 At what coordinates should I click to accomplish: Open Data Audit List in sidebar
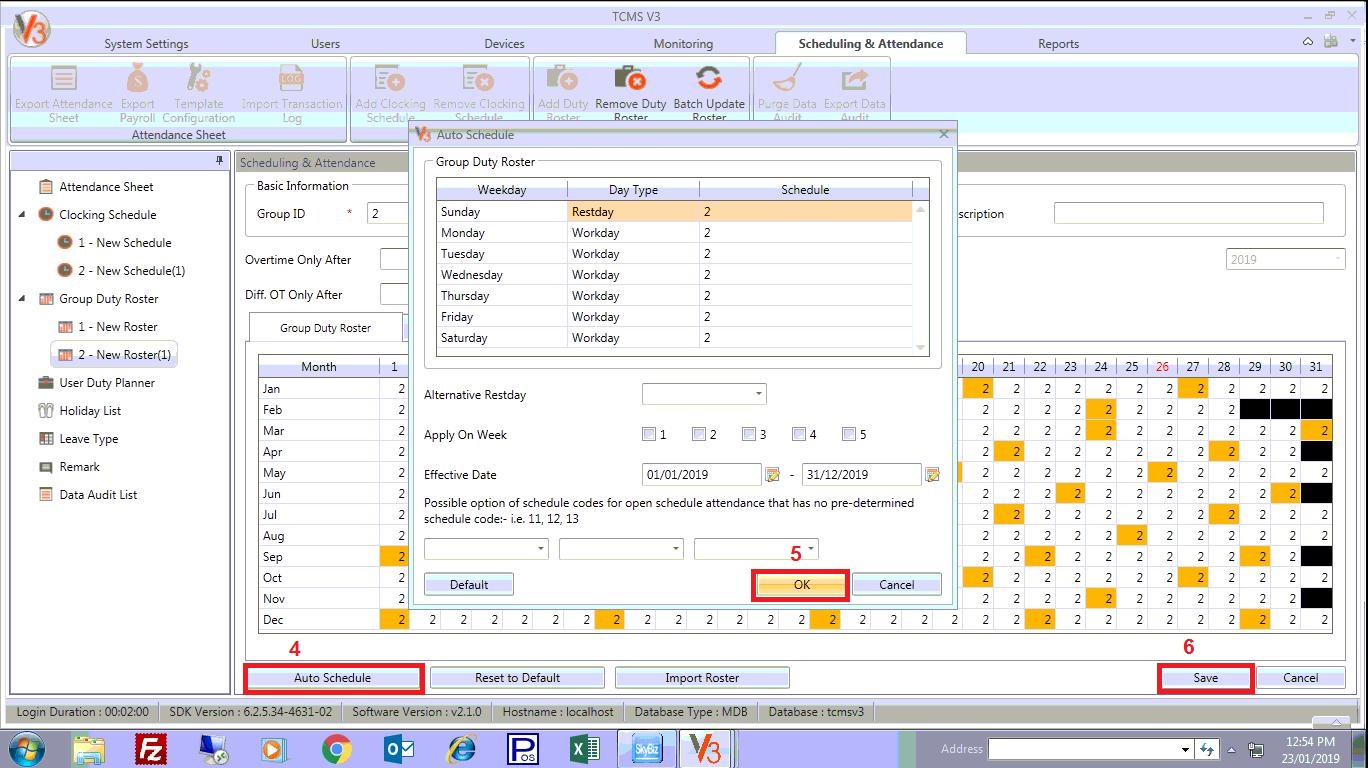(x=98, y=495)
